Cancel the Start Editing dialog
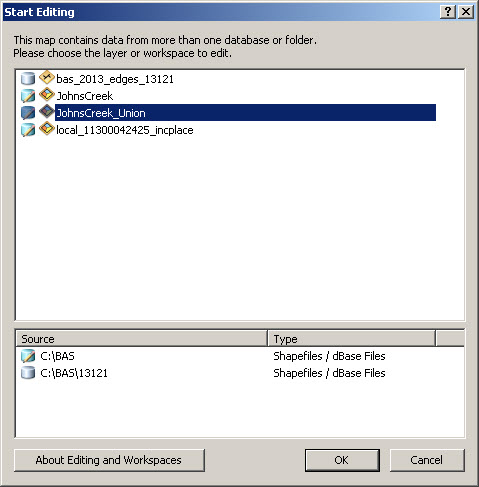The height and width of the screenshot is (487, 479). coord(427,460)
